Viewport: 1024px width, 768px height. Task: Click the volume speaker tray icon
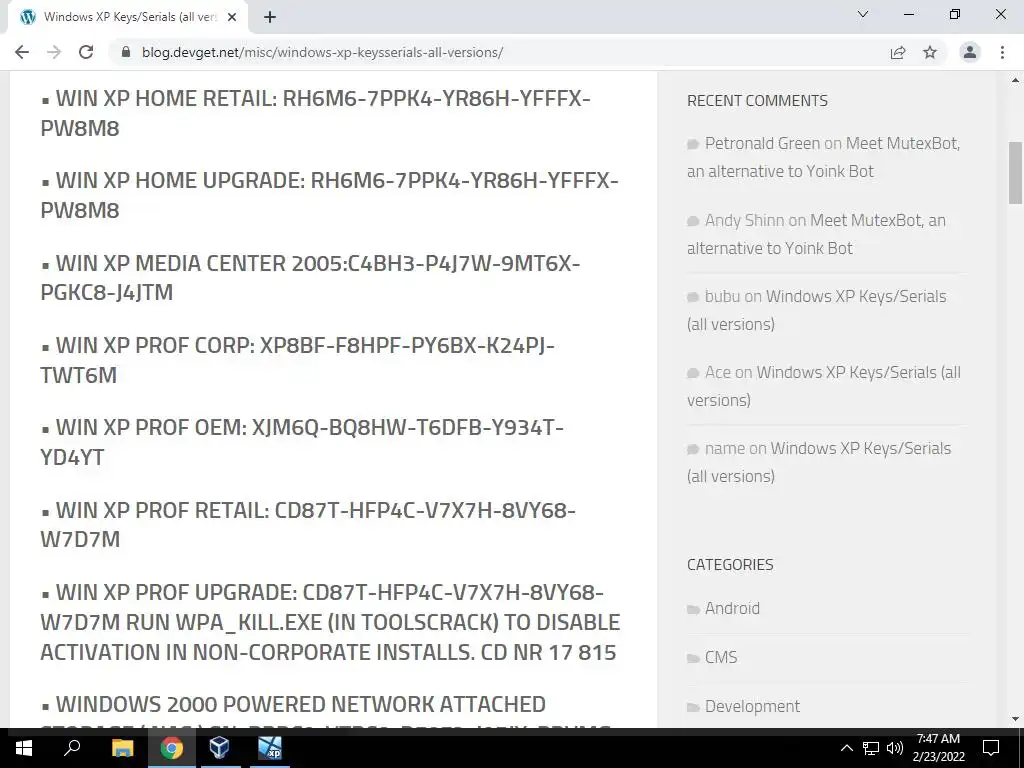point(895,748)
